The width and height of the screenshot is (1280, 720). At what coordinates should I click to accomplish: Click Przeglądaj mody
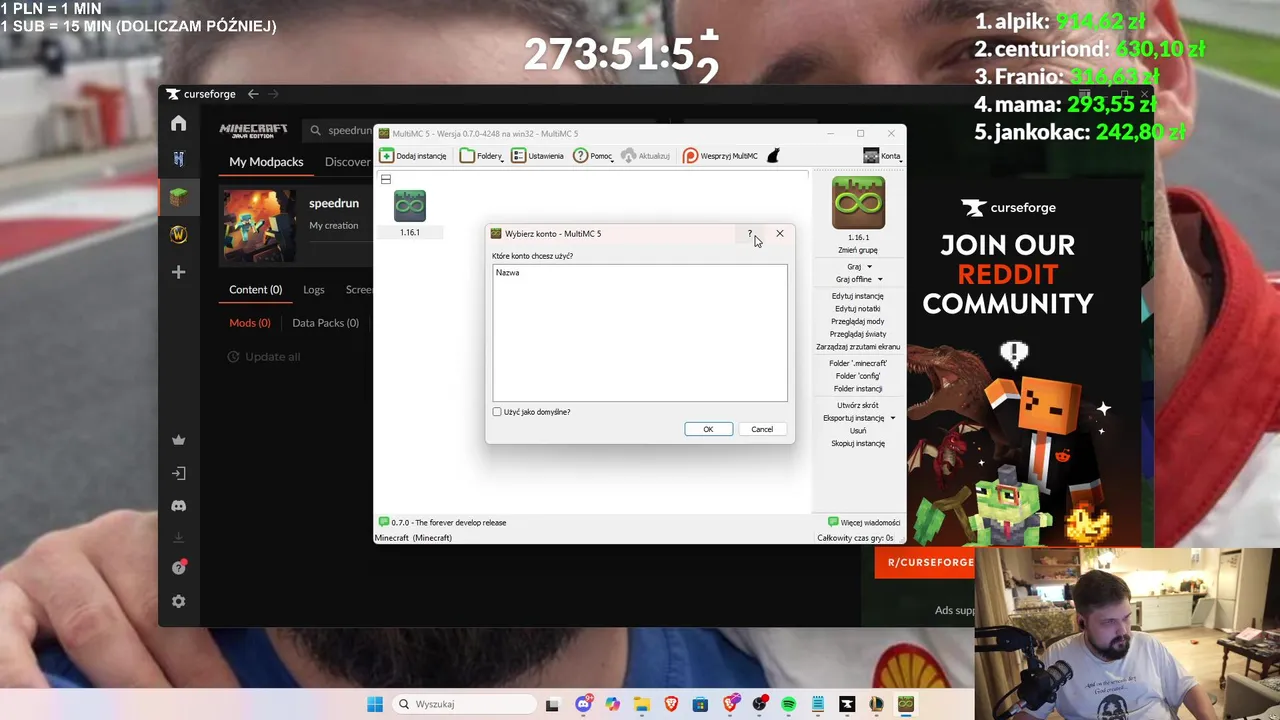point(858,321)
